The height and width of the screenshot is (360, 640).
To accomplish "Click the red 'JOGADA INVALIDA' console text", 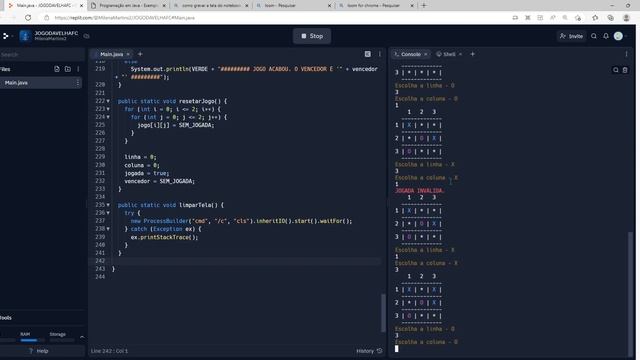I will (420, 191).
